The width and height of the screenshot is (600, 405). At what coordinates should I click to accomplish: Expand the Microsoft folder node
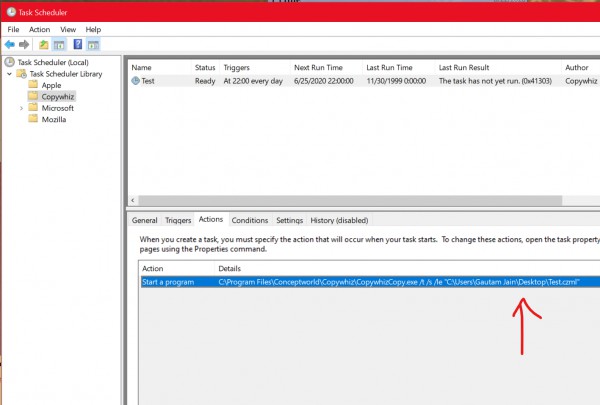(x=21, y=108)
